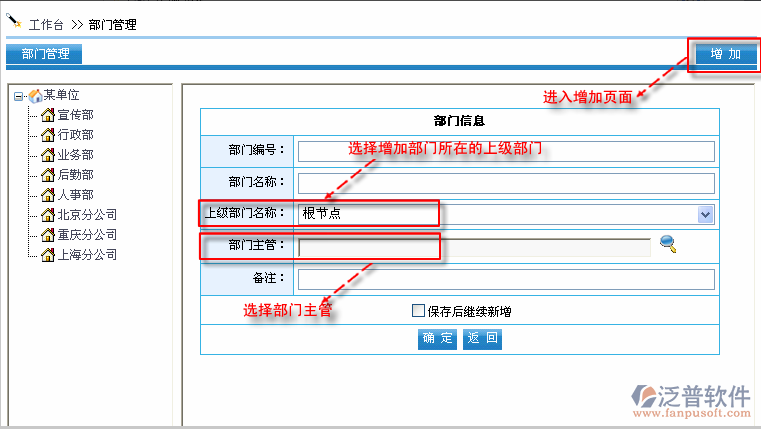This screenshot has height=429, width=761.
Task: Click the house icon beside 北京分公司
Action: [48, 214]
